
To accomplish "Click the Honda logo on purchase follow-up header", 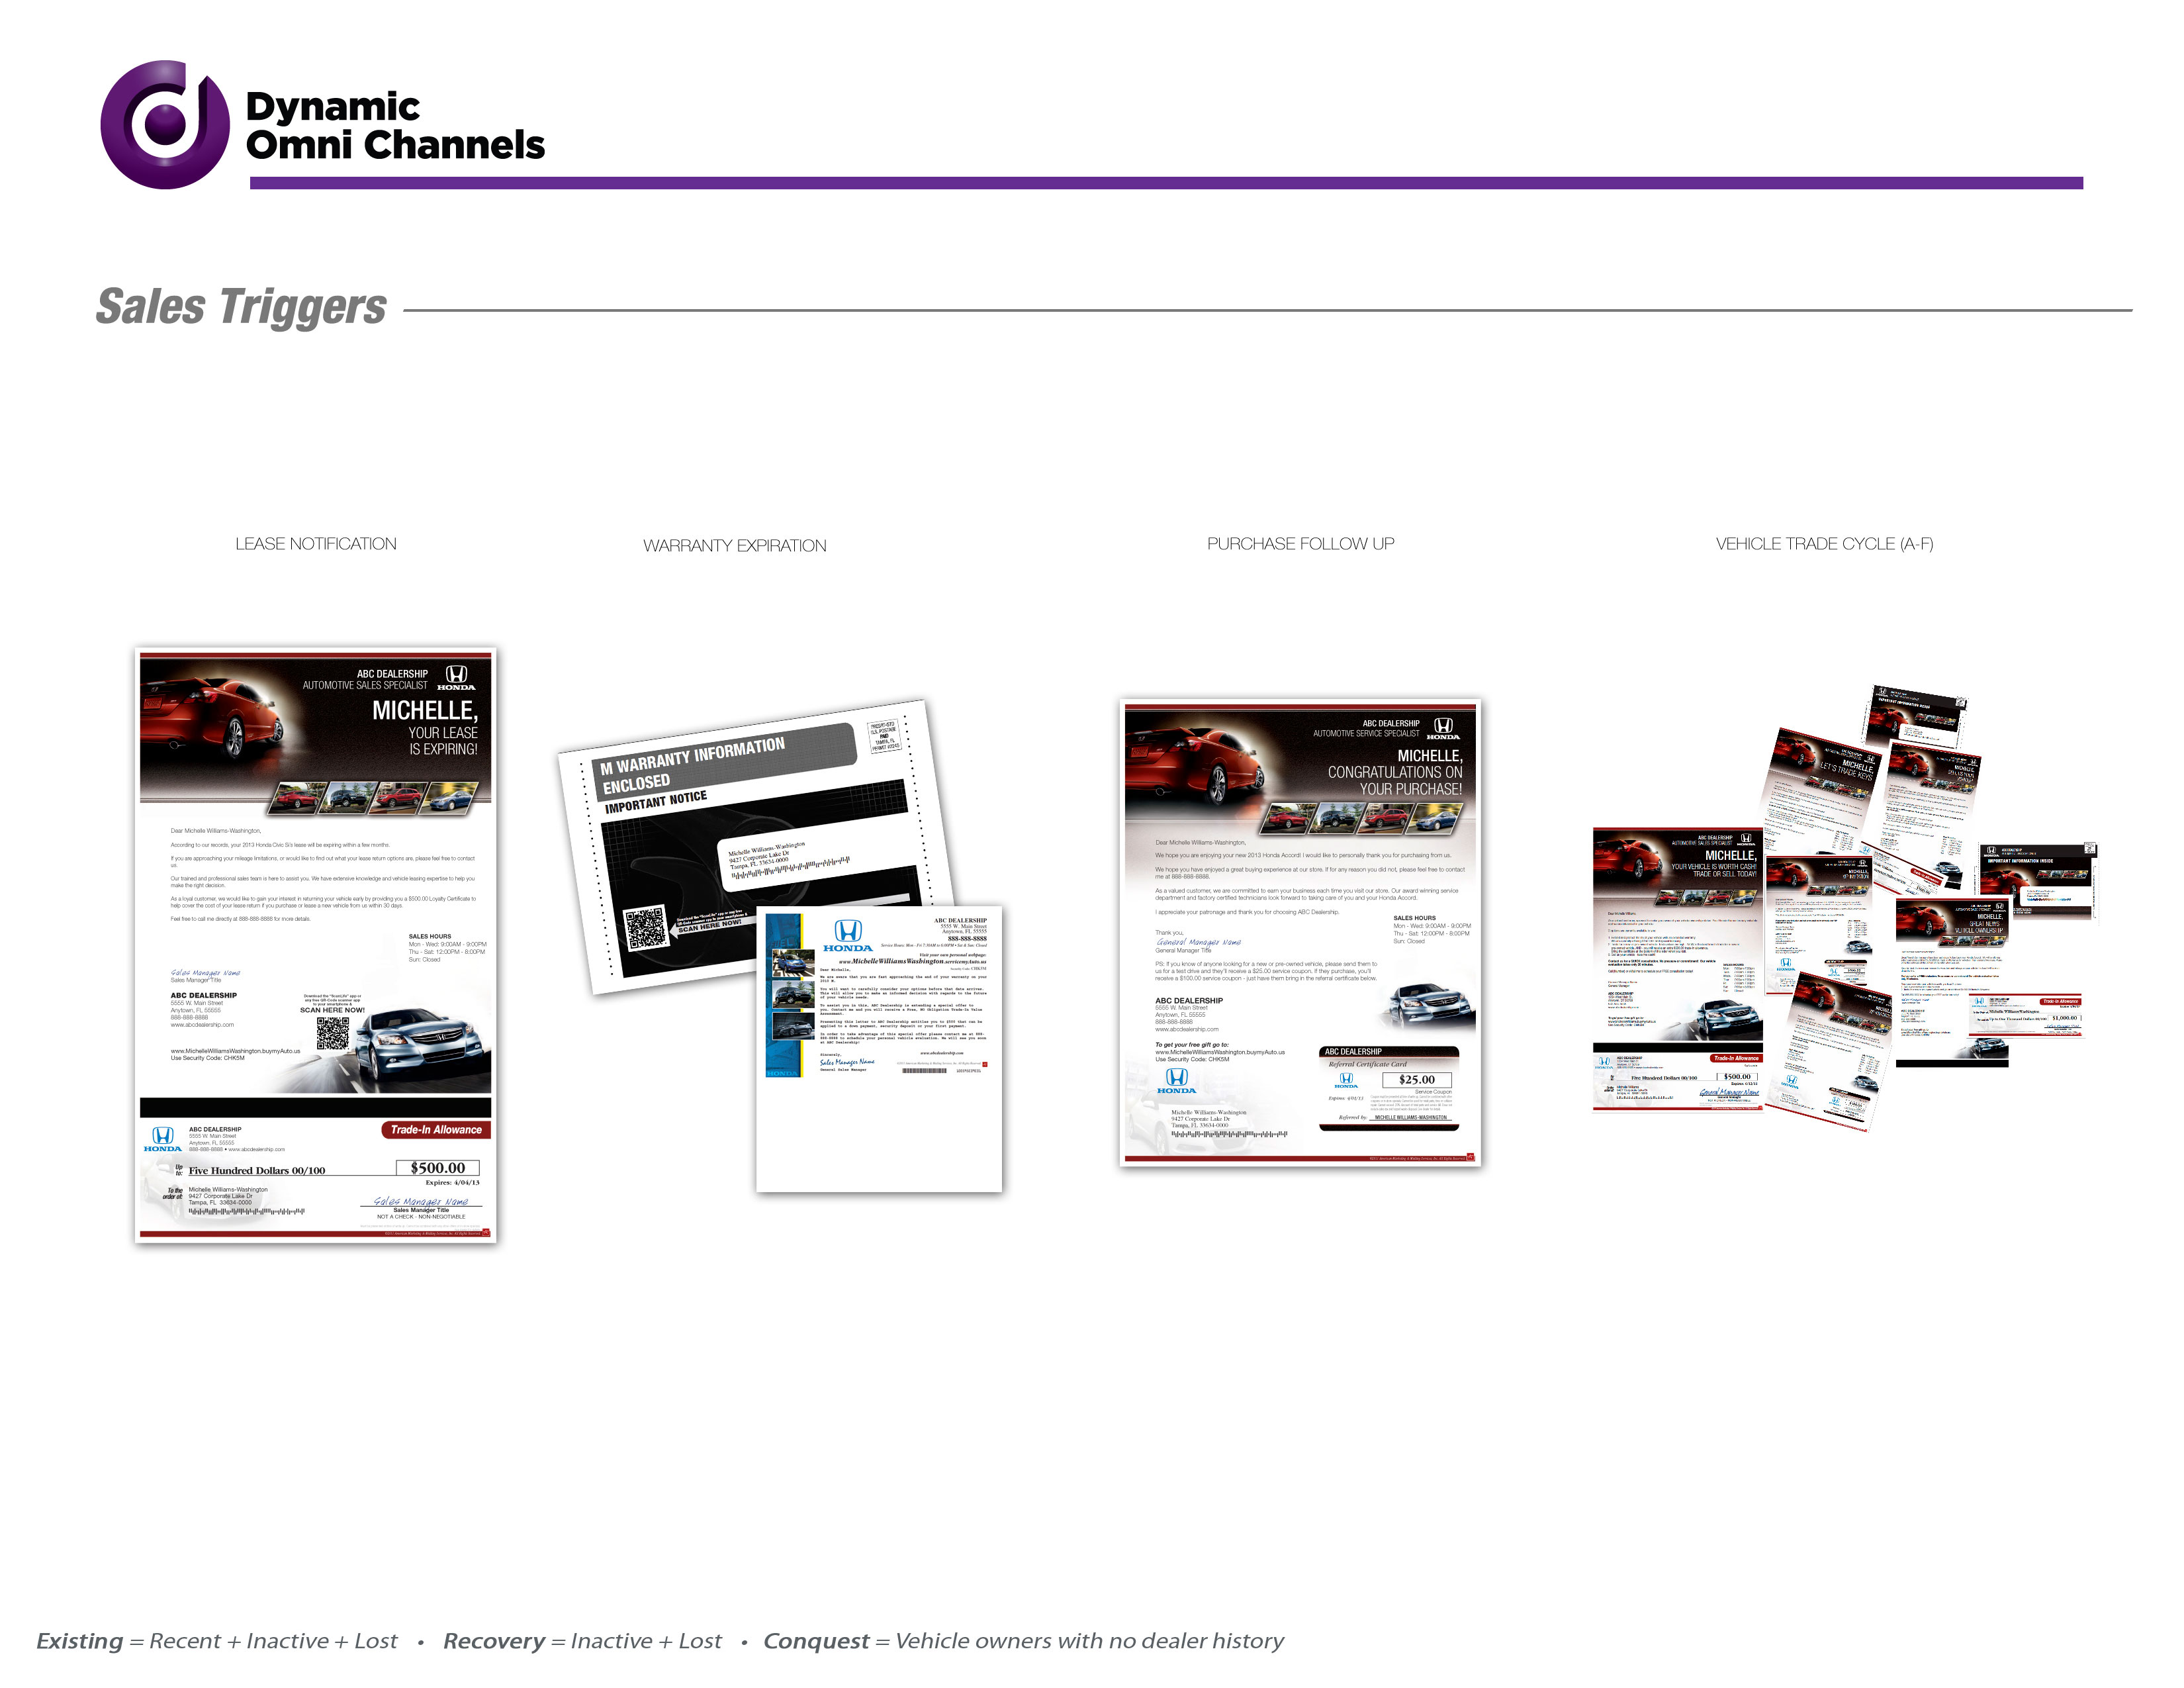I will 1443,728.
